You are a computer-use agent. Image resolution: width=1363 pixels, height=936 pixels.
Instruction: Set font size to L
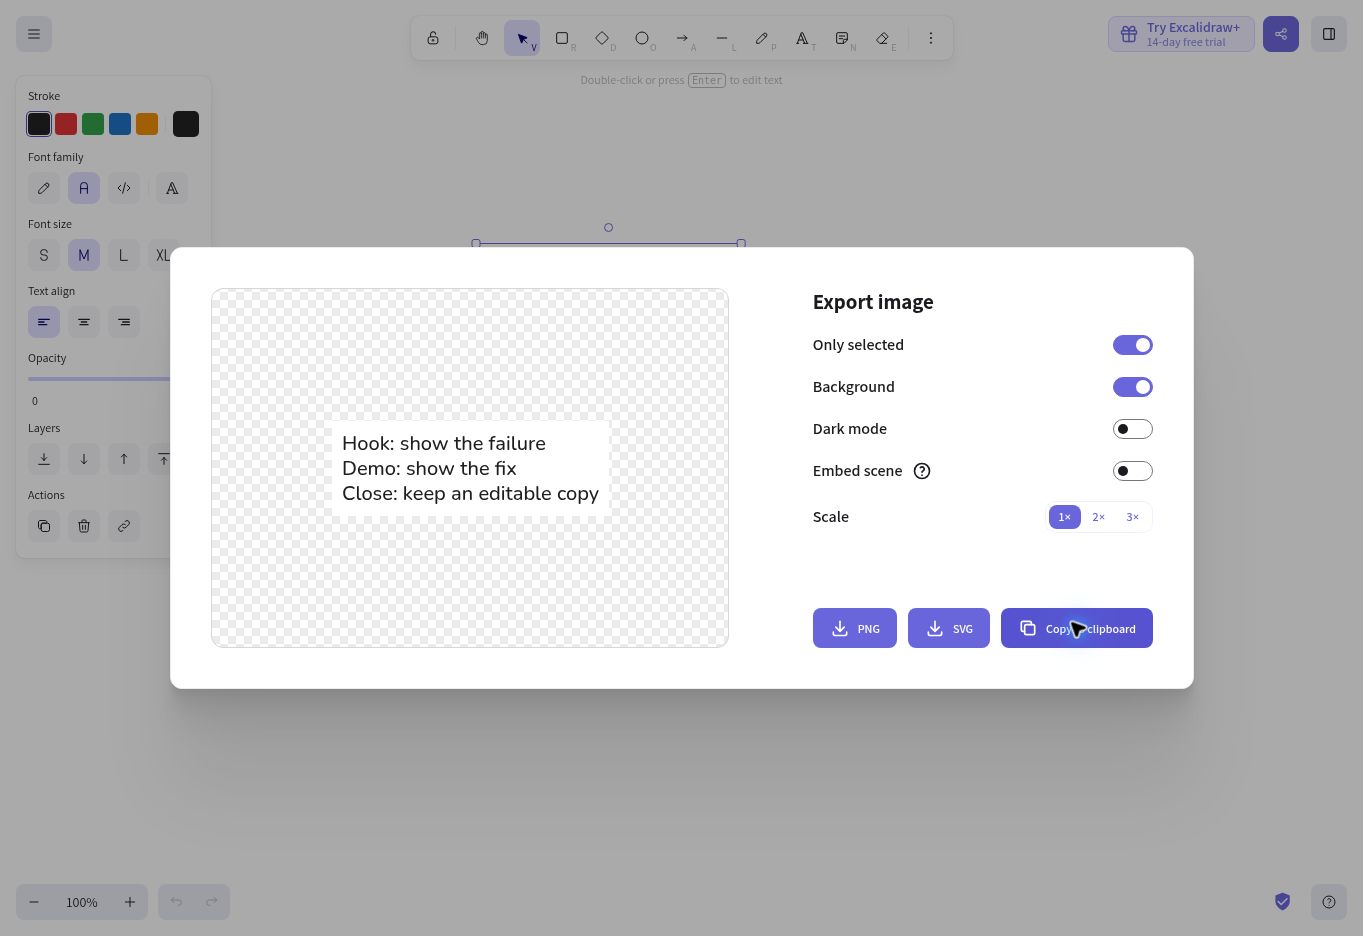pos(124,255)
